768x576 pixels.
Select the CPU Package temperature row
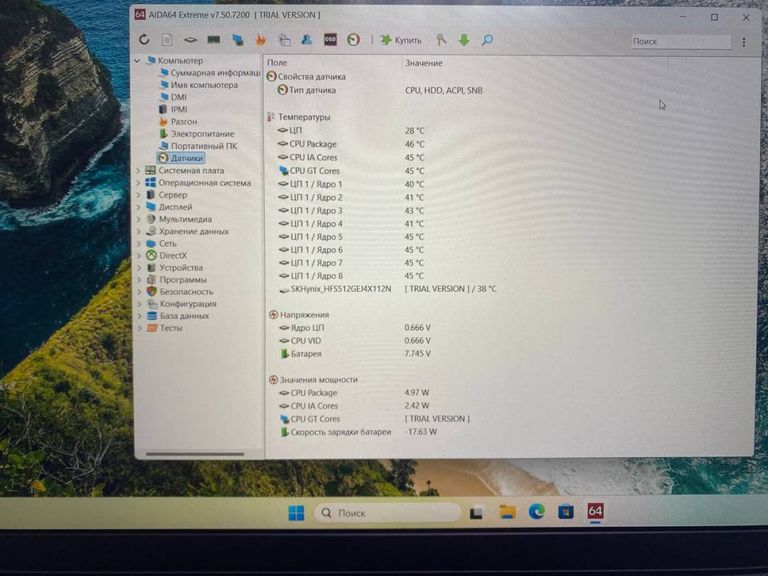[351, 144]
